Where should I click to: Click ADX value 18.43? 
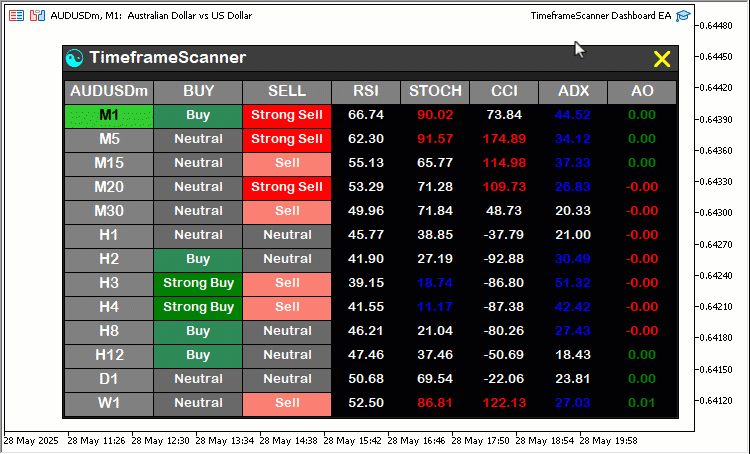click(573, 354)
